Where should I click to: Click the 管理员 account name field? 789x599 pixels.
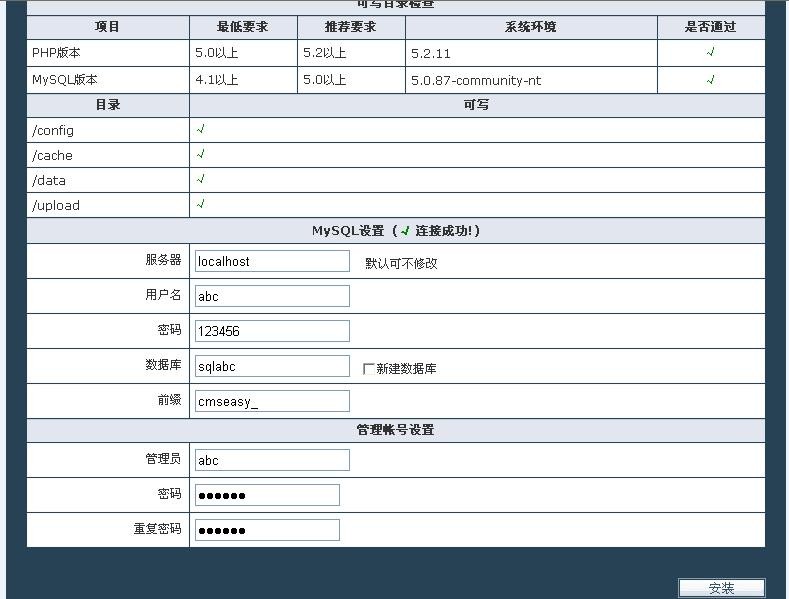(272, 460)
